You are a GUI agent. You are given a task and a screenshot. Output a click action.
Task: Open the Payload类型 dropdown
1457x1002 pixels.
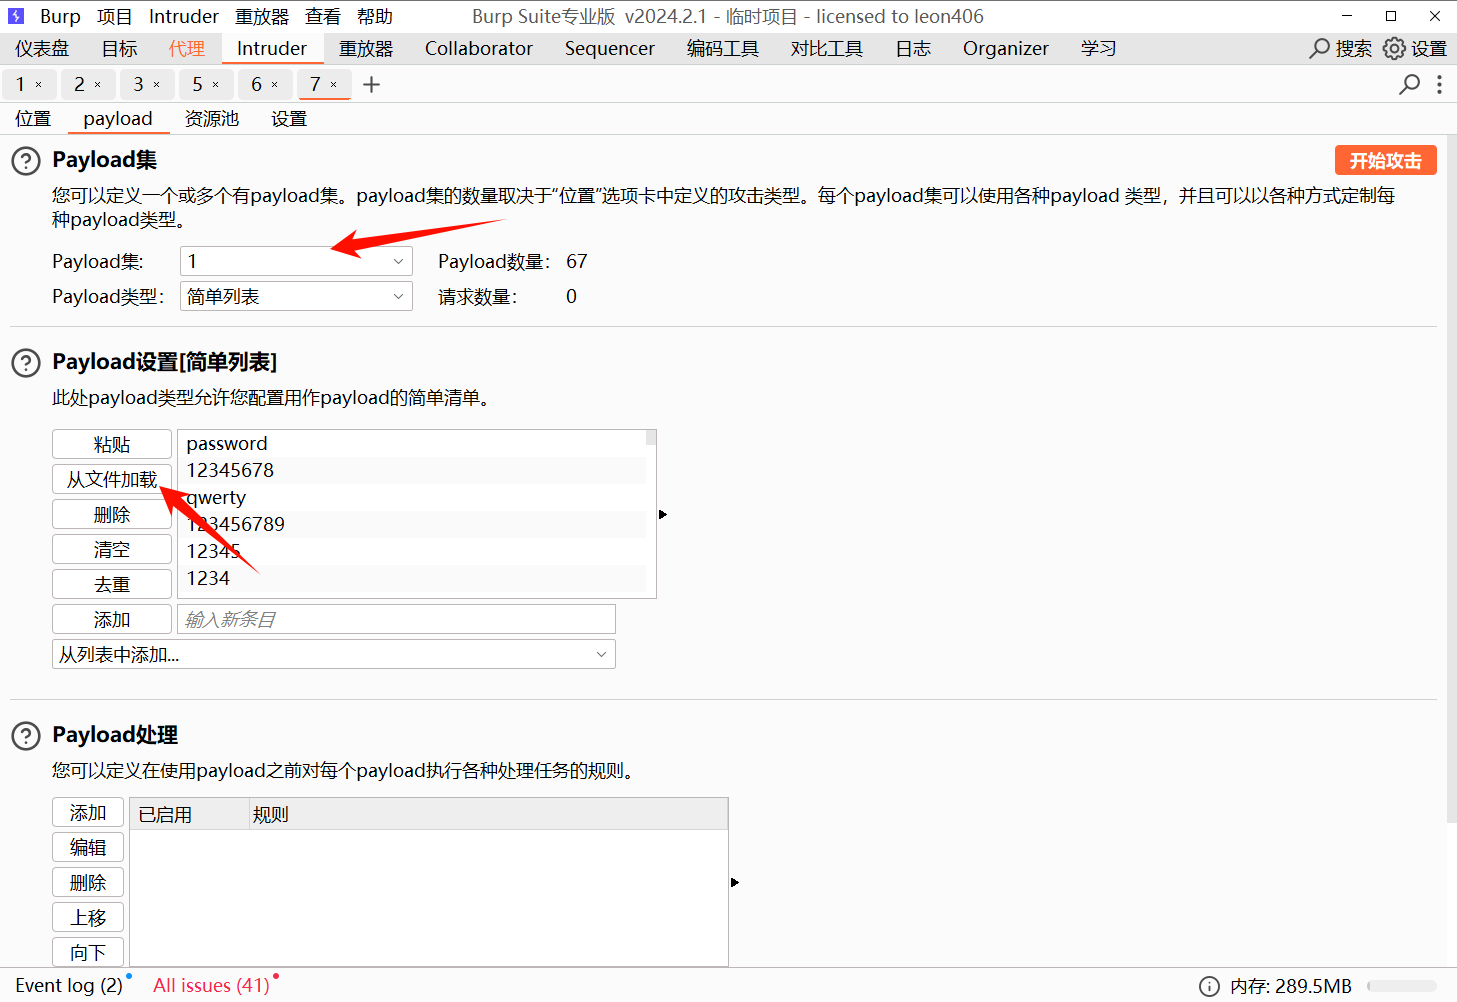[296, 296]
